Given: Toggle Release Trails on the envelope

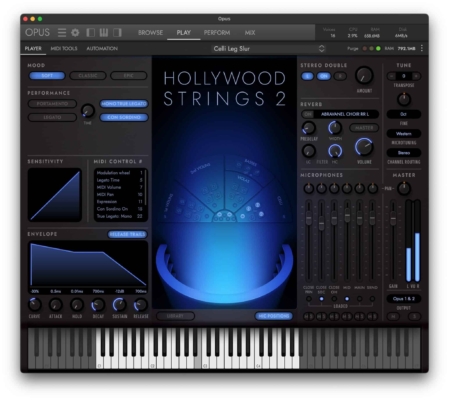Looking at the screenshot, I should [127, 234].
